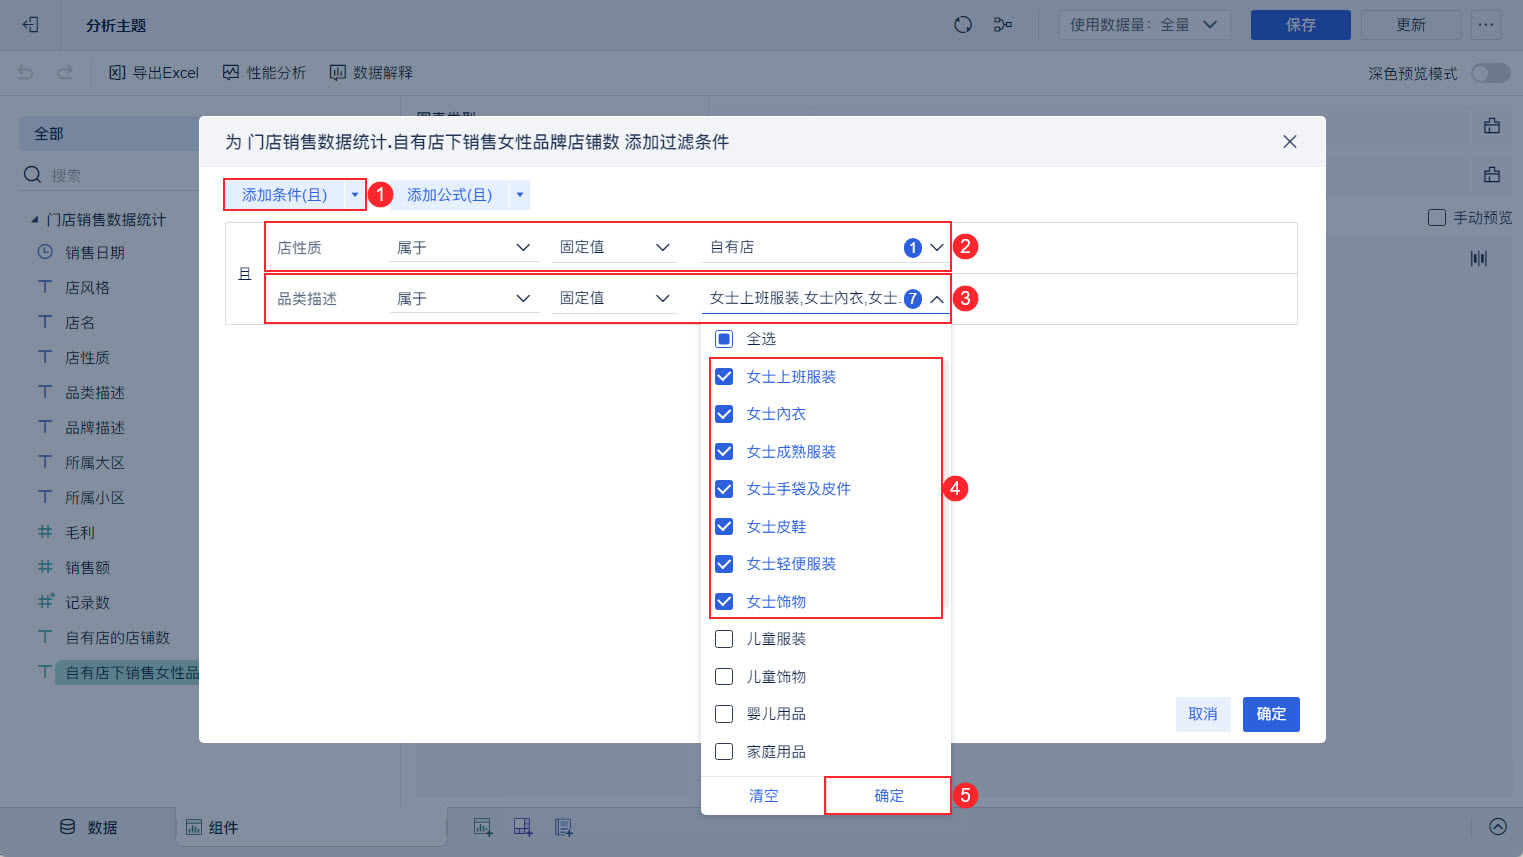This screenshot has width=1523, height=857.
Task: Select the 店风格 field
Action: [87, 288]
